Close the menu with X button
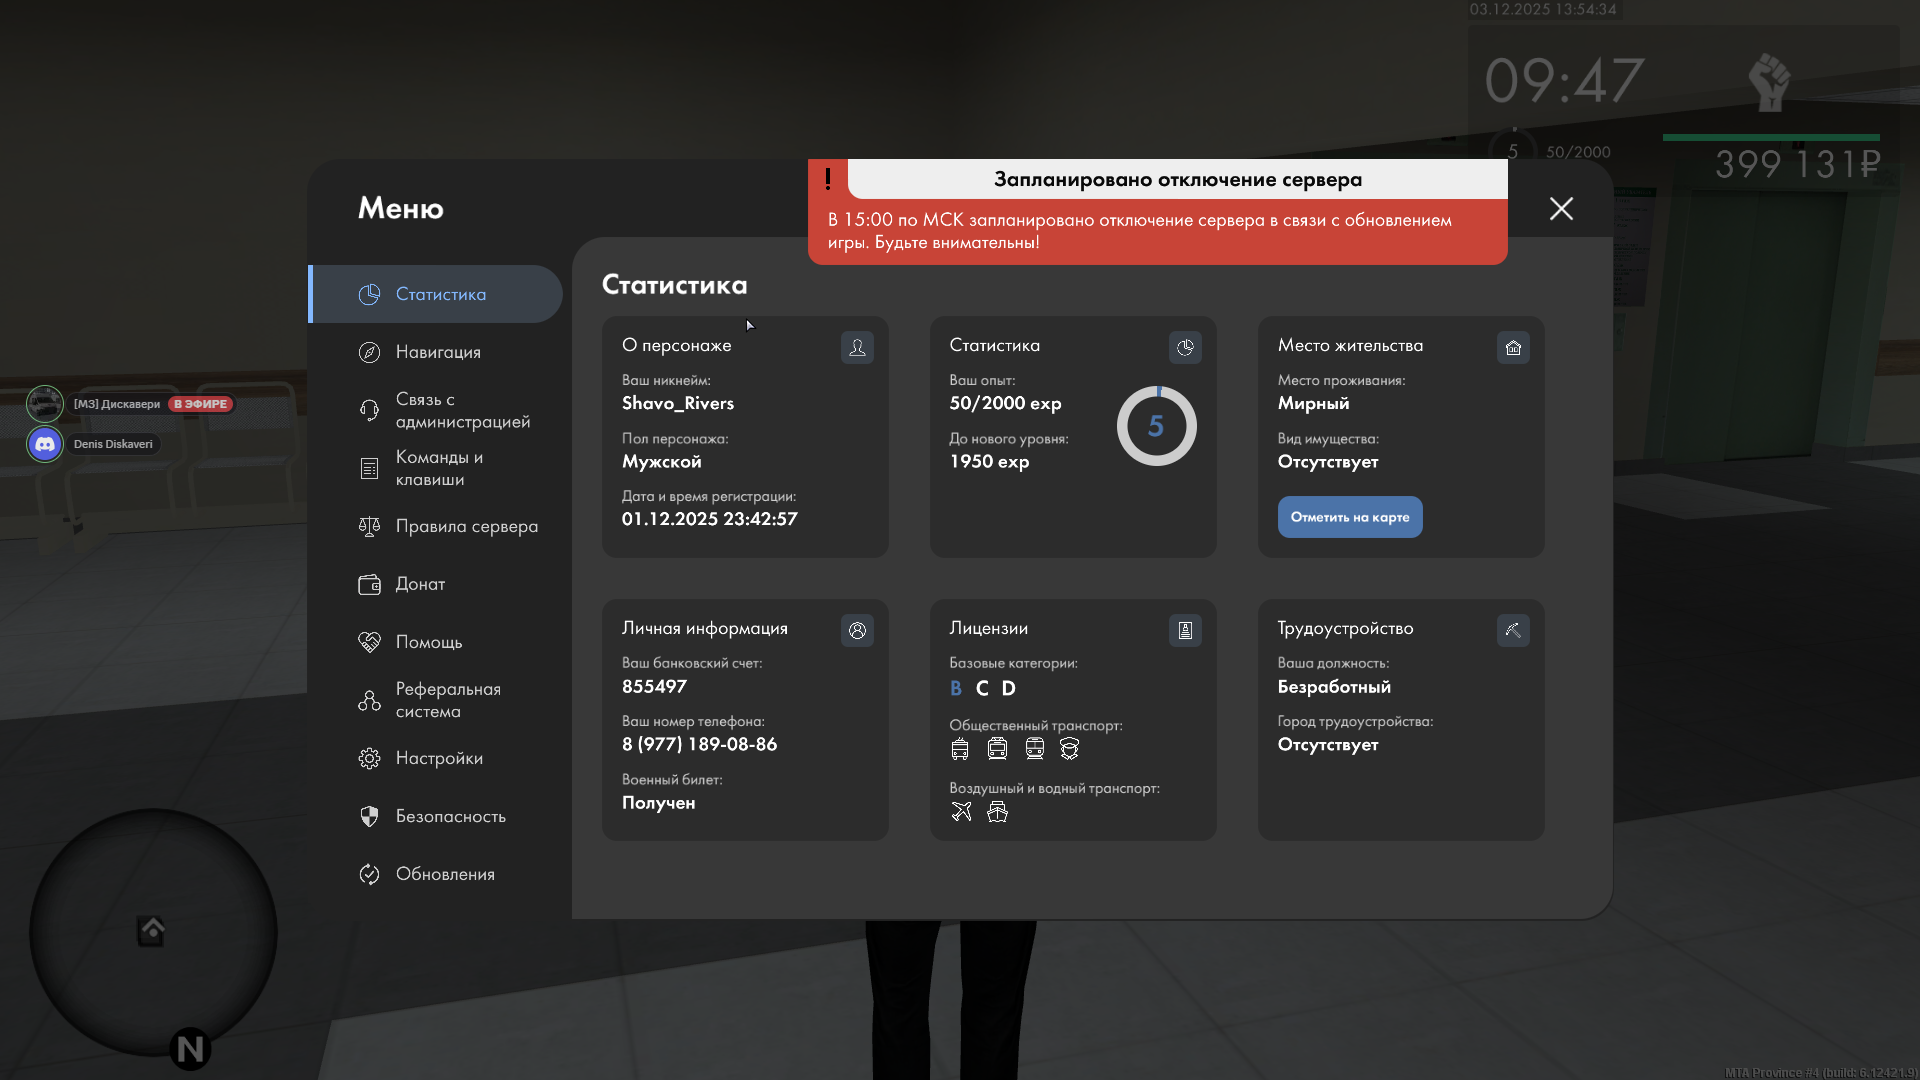The height and width of the screenshot is (1080, 1920). (1561, 208)
